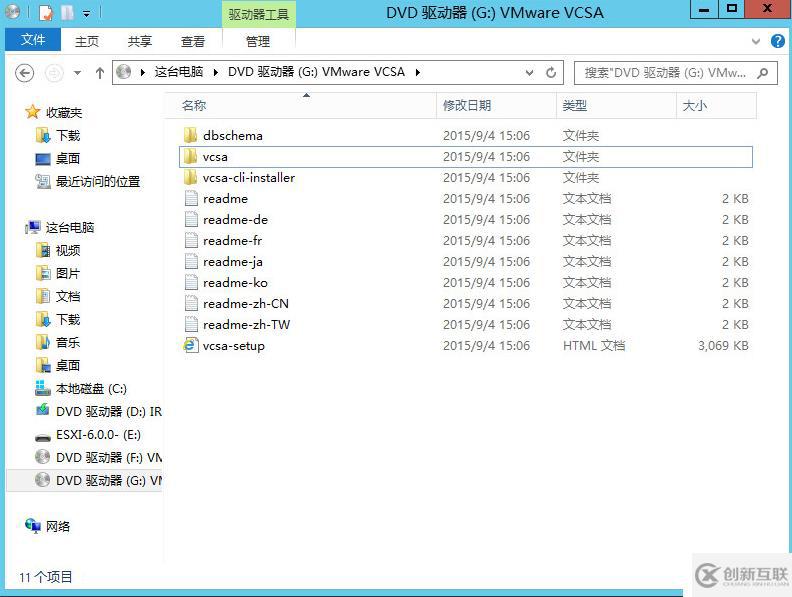The image size is (792, 597).
Task: Click the readme-zh-TW file icon
Action: [191, 324]
